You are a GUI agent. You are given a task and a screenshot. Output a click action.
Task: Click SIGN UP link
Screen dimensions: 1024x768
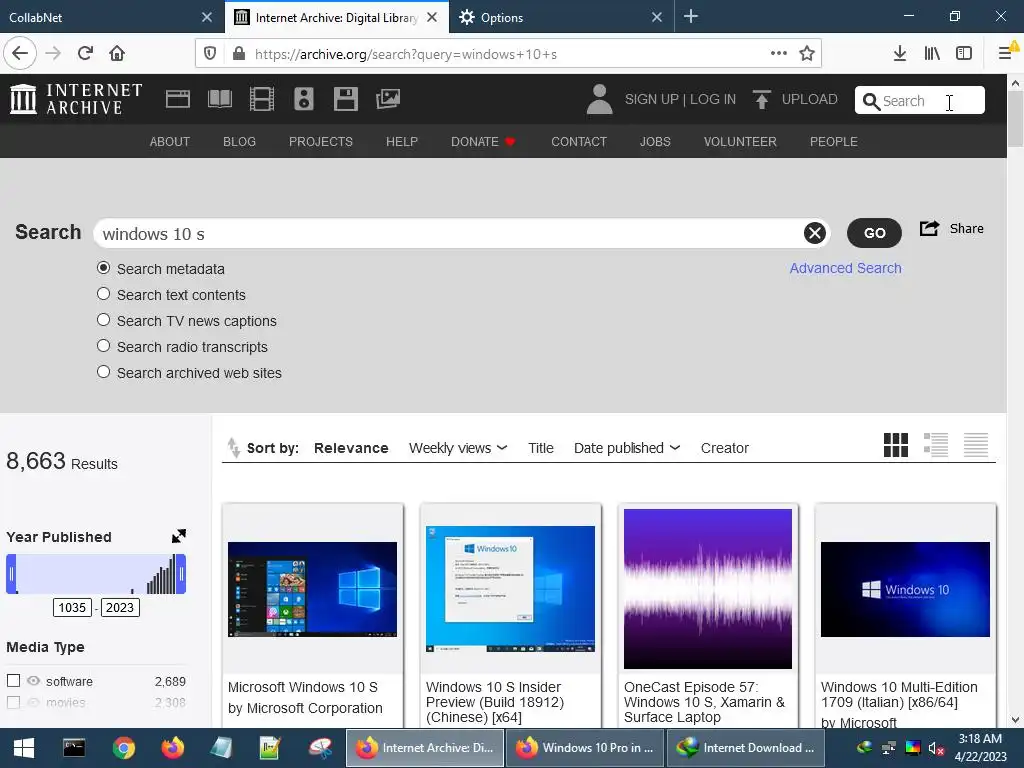(x=651, y=99)
